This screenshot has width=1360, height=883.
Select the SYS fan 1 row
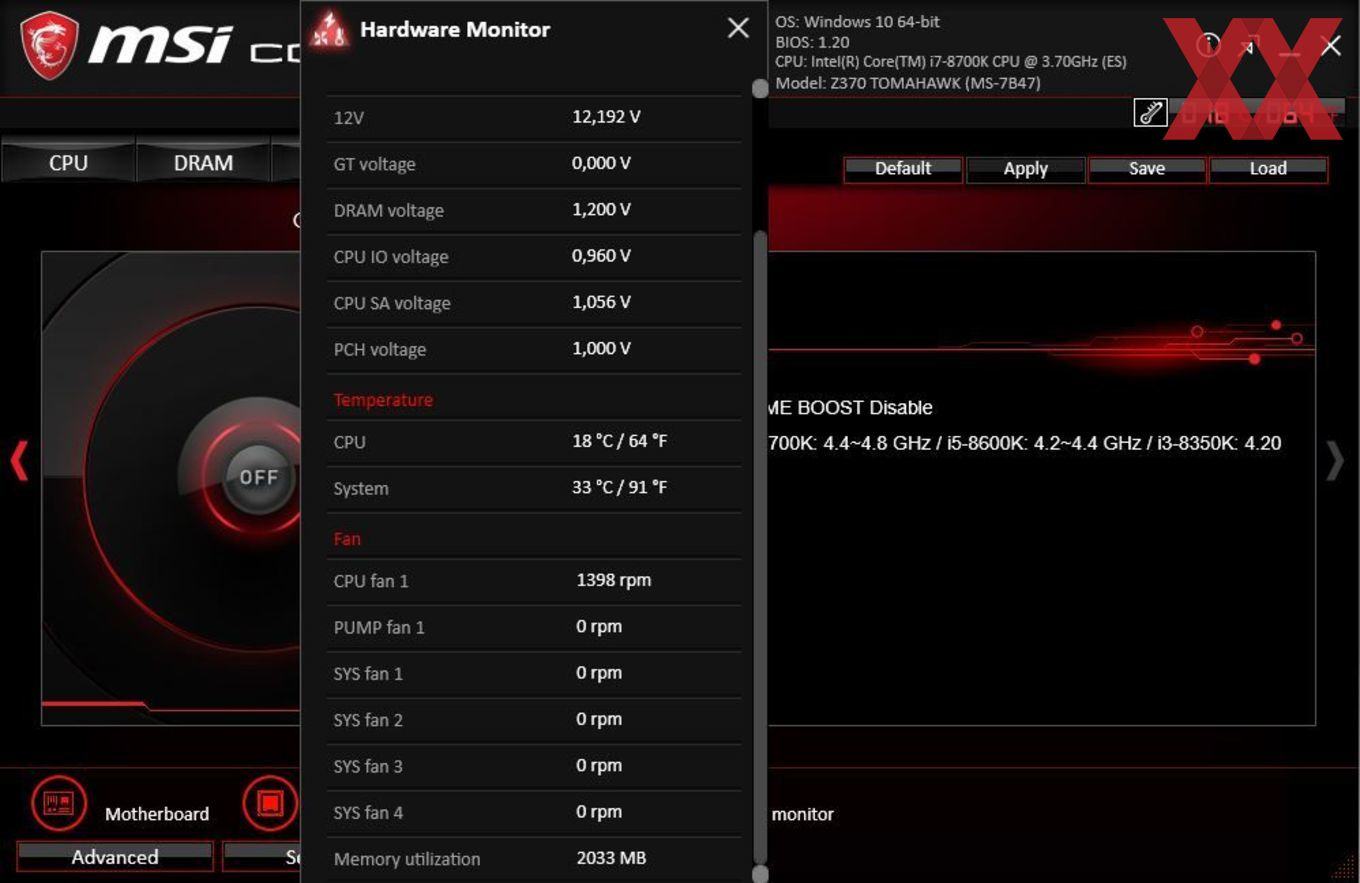tap(534, 674)
